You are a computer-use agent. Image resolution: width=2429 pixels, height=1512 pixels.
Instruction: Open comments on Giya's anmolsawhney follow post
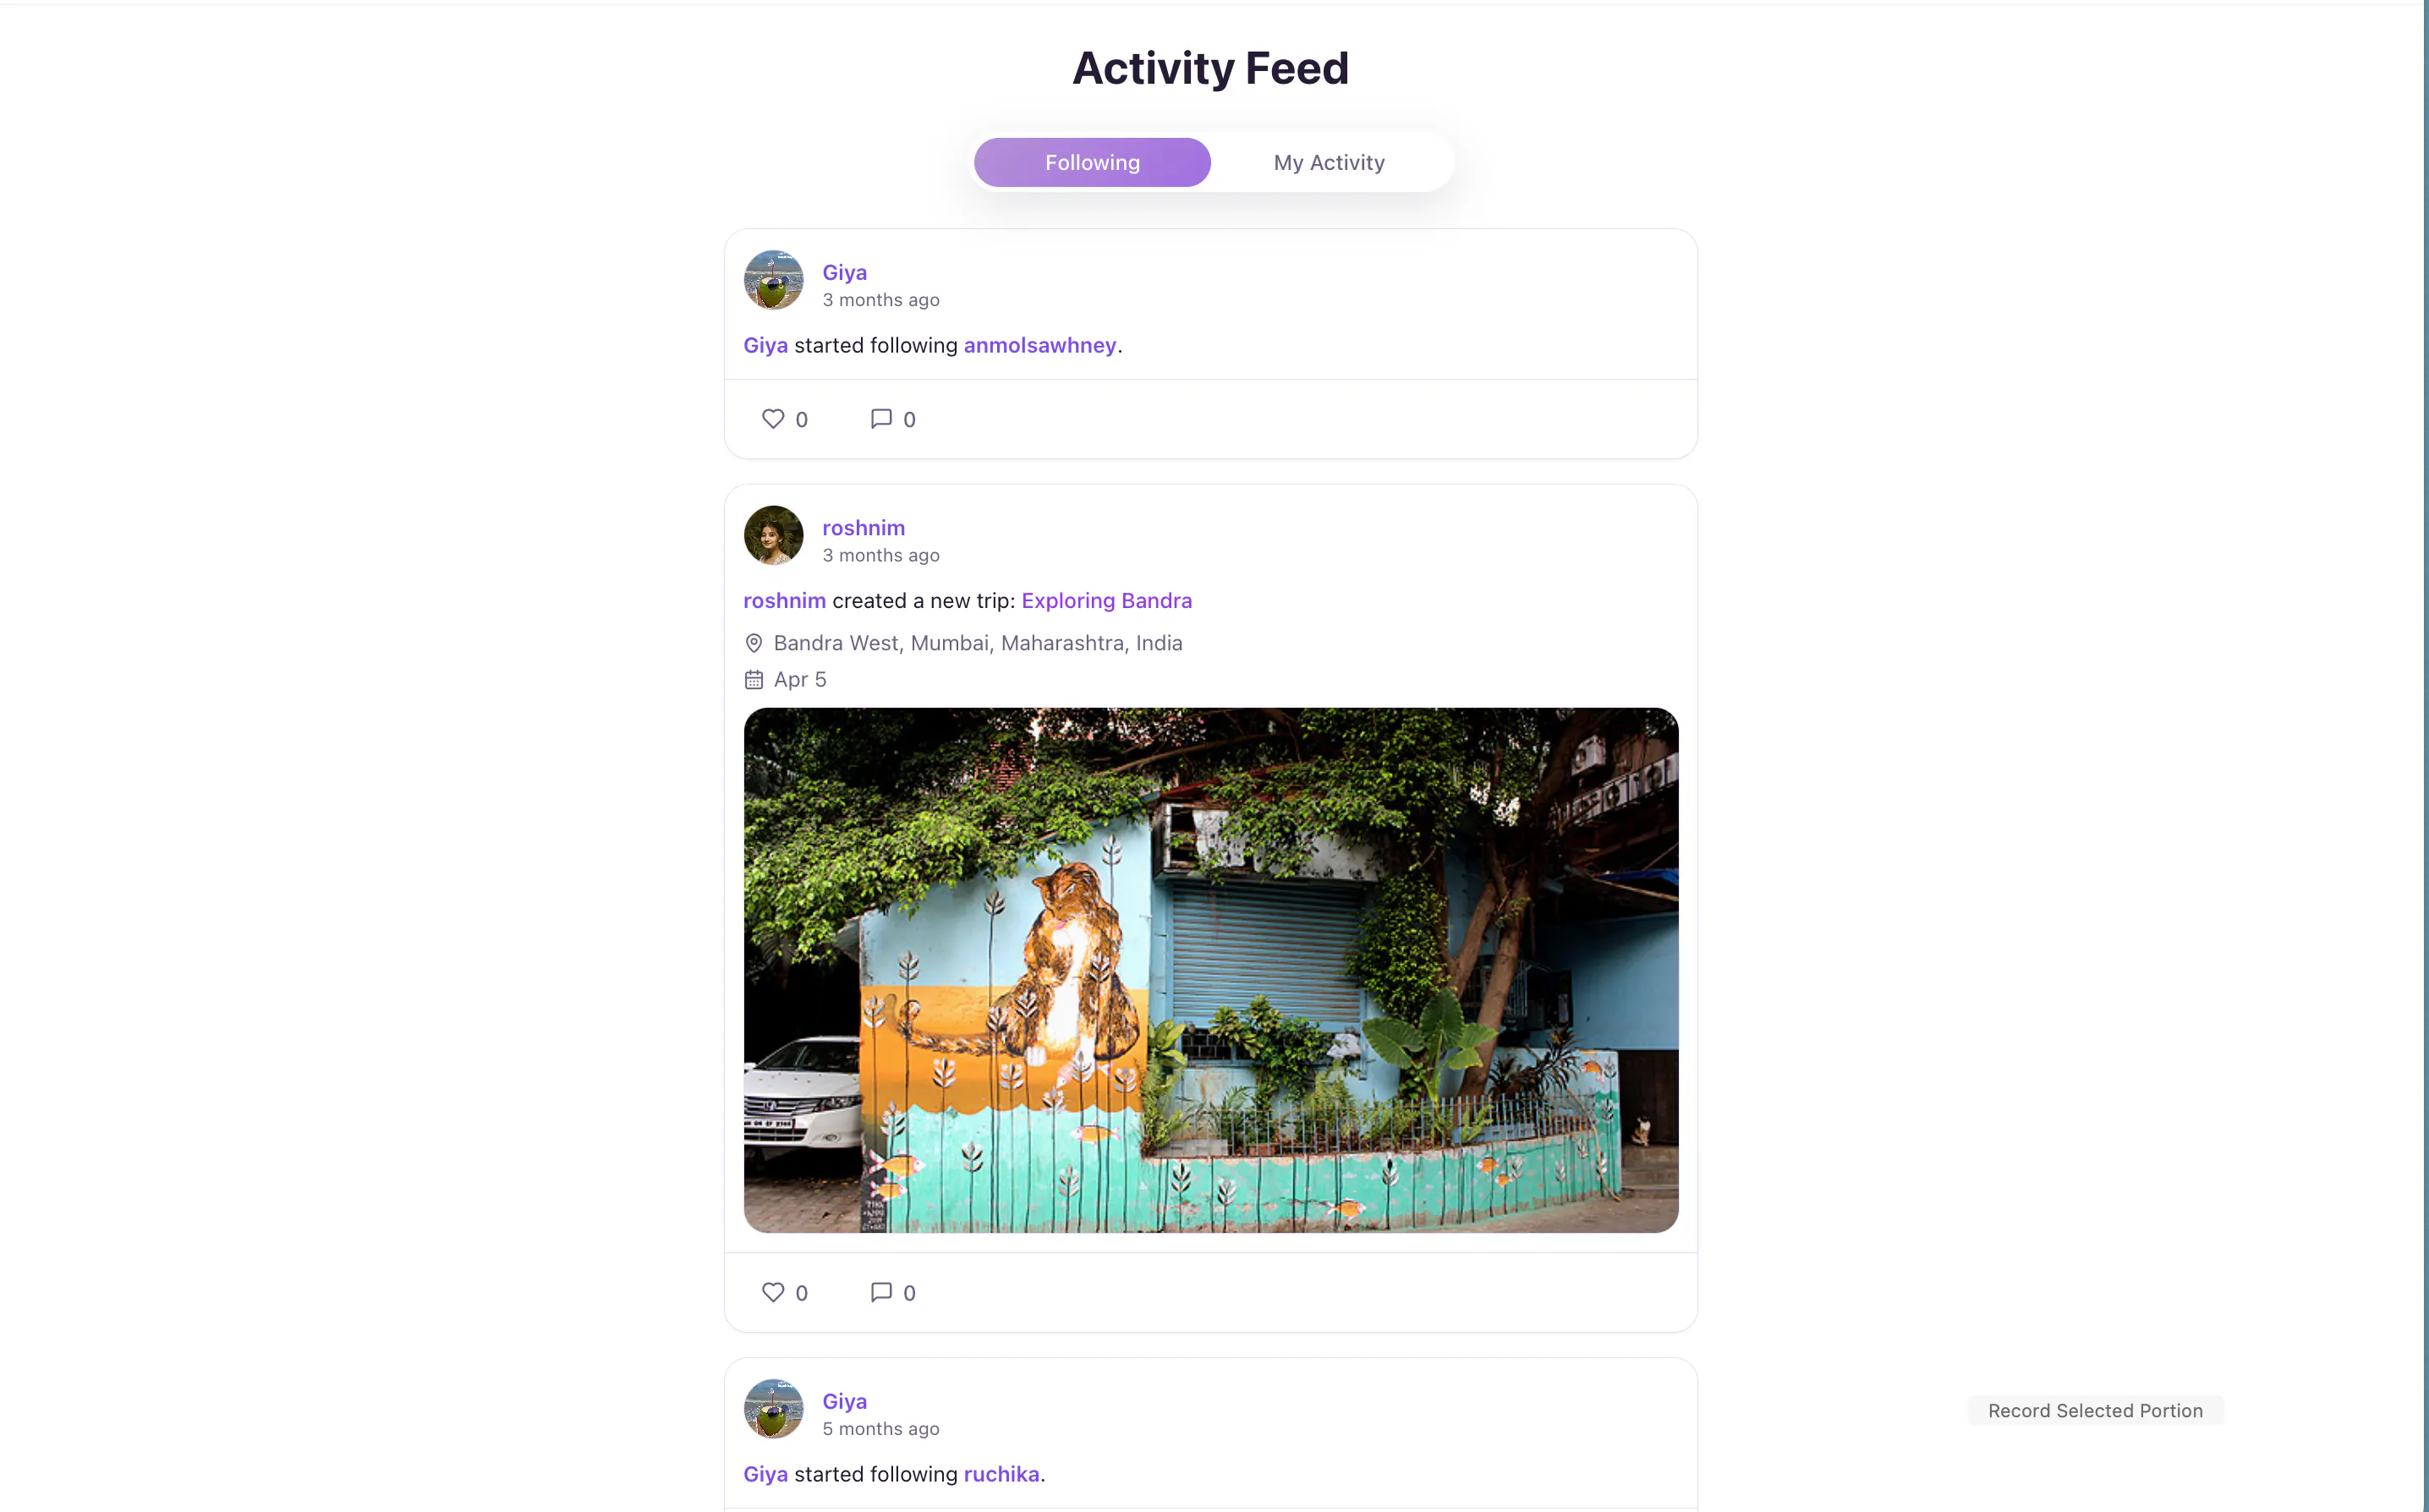[881, 419]
